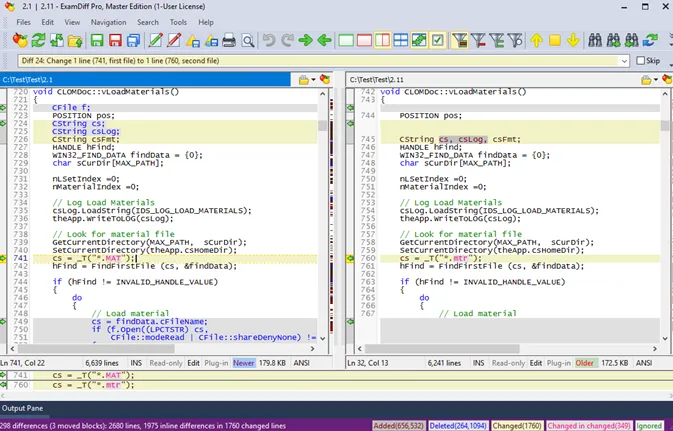Click the green right arrow toolbar icon
Screen dimensions: 673x431
point(306,40)
